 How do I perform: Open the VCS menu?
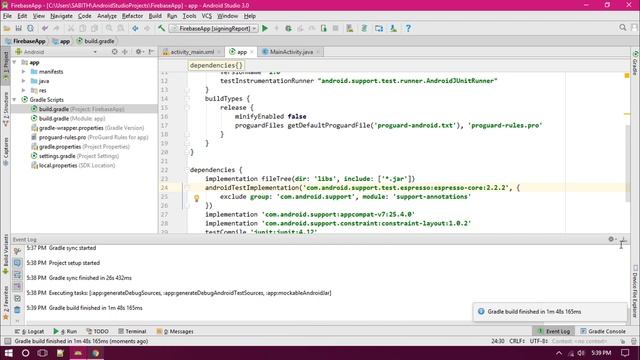tap(207, 16)
